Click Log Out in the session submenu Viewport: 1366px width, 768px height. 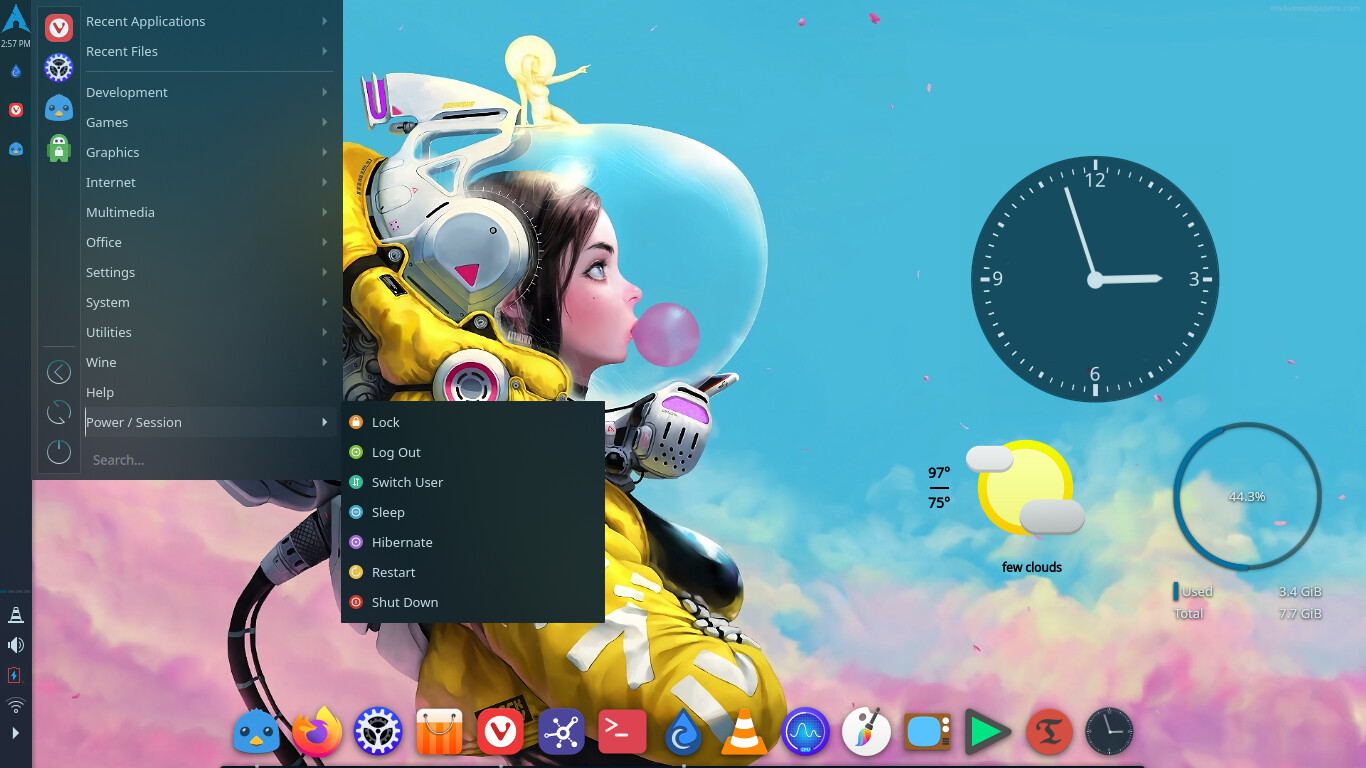(396, 452)
